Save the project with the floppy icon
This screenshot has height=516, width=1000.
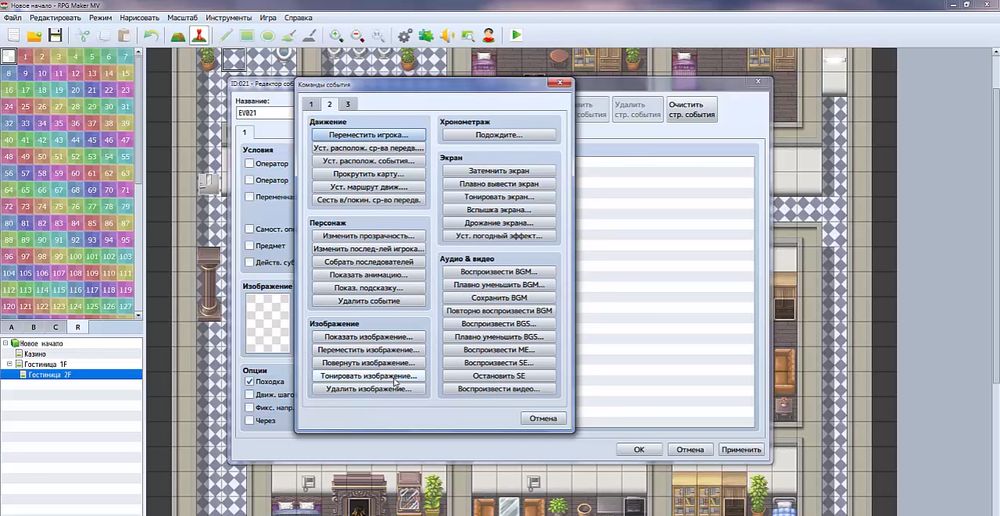pyautogui.click(x=55, y=36)
